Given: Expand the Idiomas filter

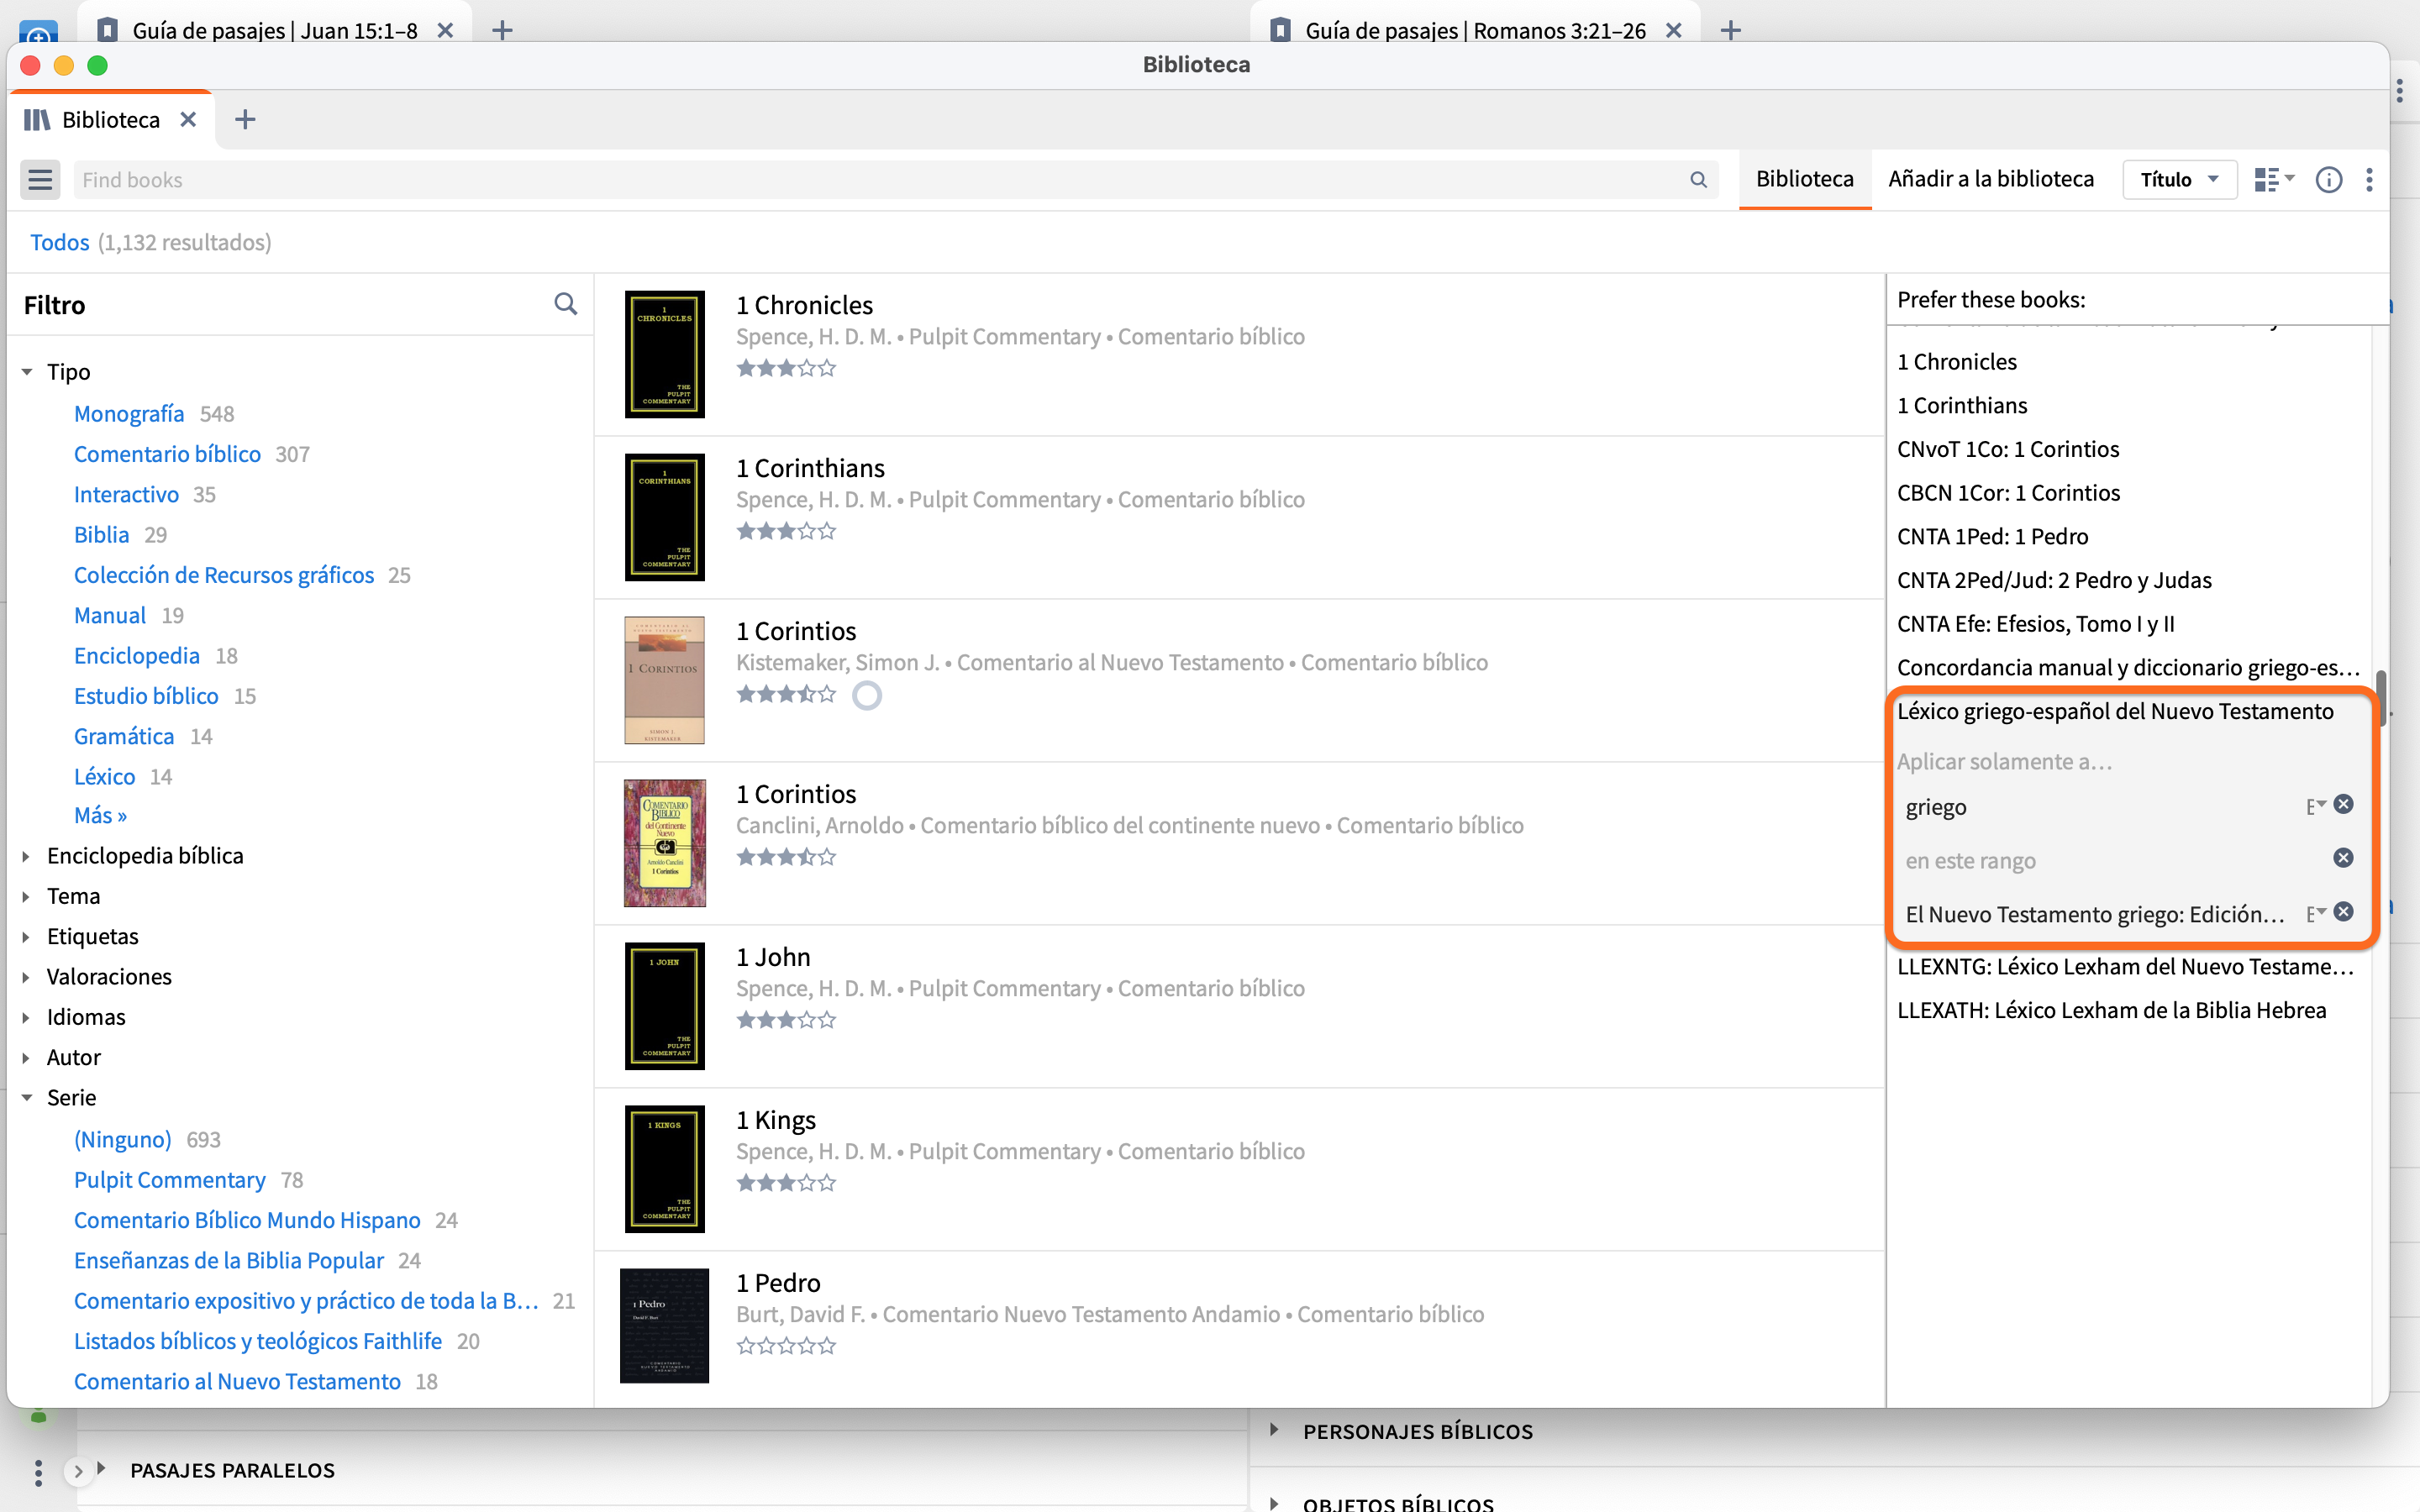Looking at the screenshot, I should (27, 1017).
